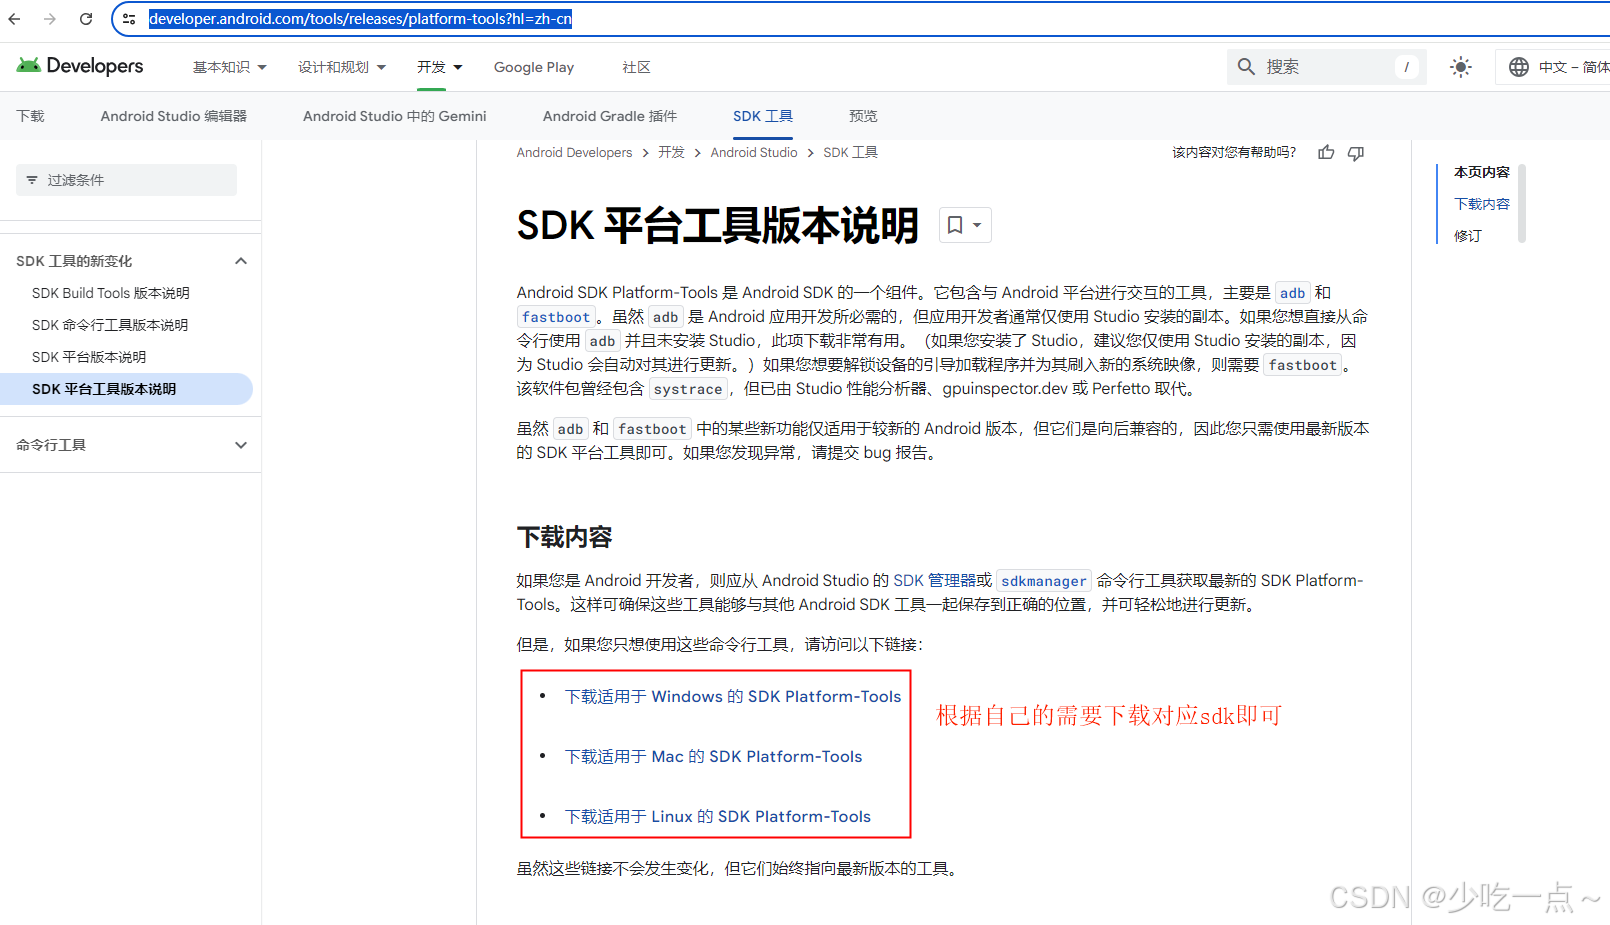Click the 开发 breadcrumb link
Screen dimensions: 1610x925
pyautogui.click(x=671, y=152)
